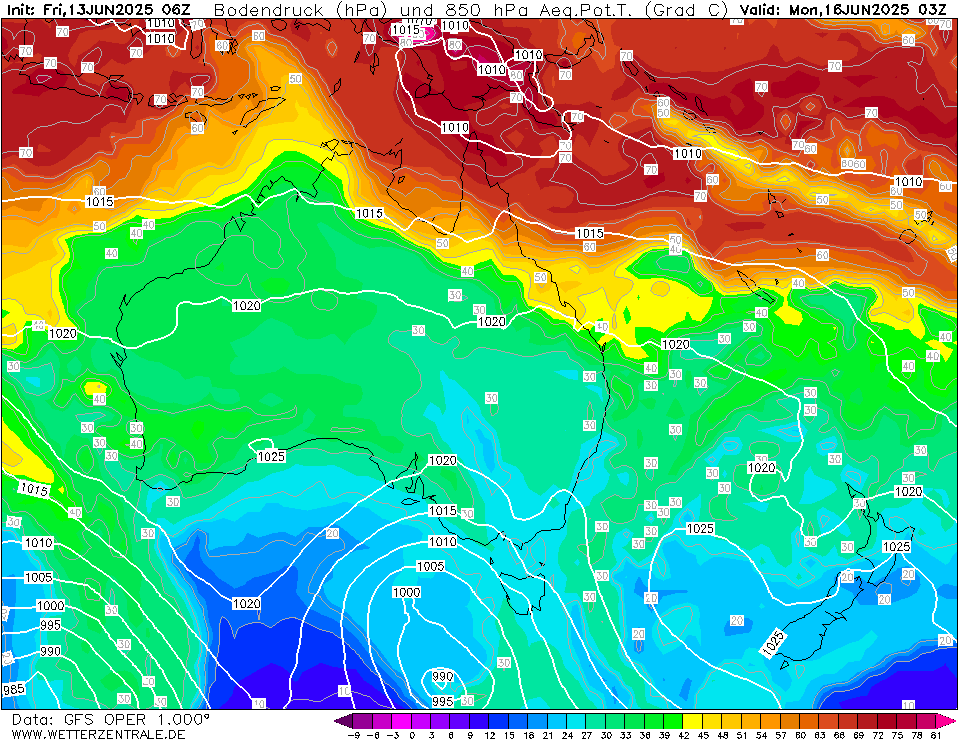Click the legend scale value 81

(x=935, y=735)
